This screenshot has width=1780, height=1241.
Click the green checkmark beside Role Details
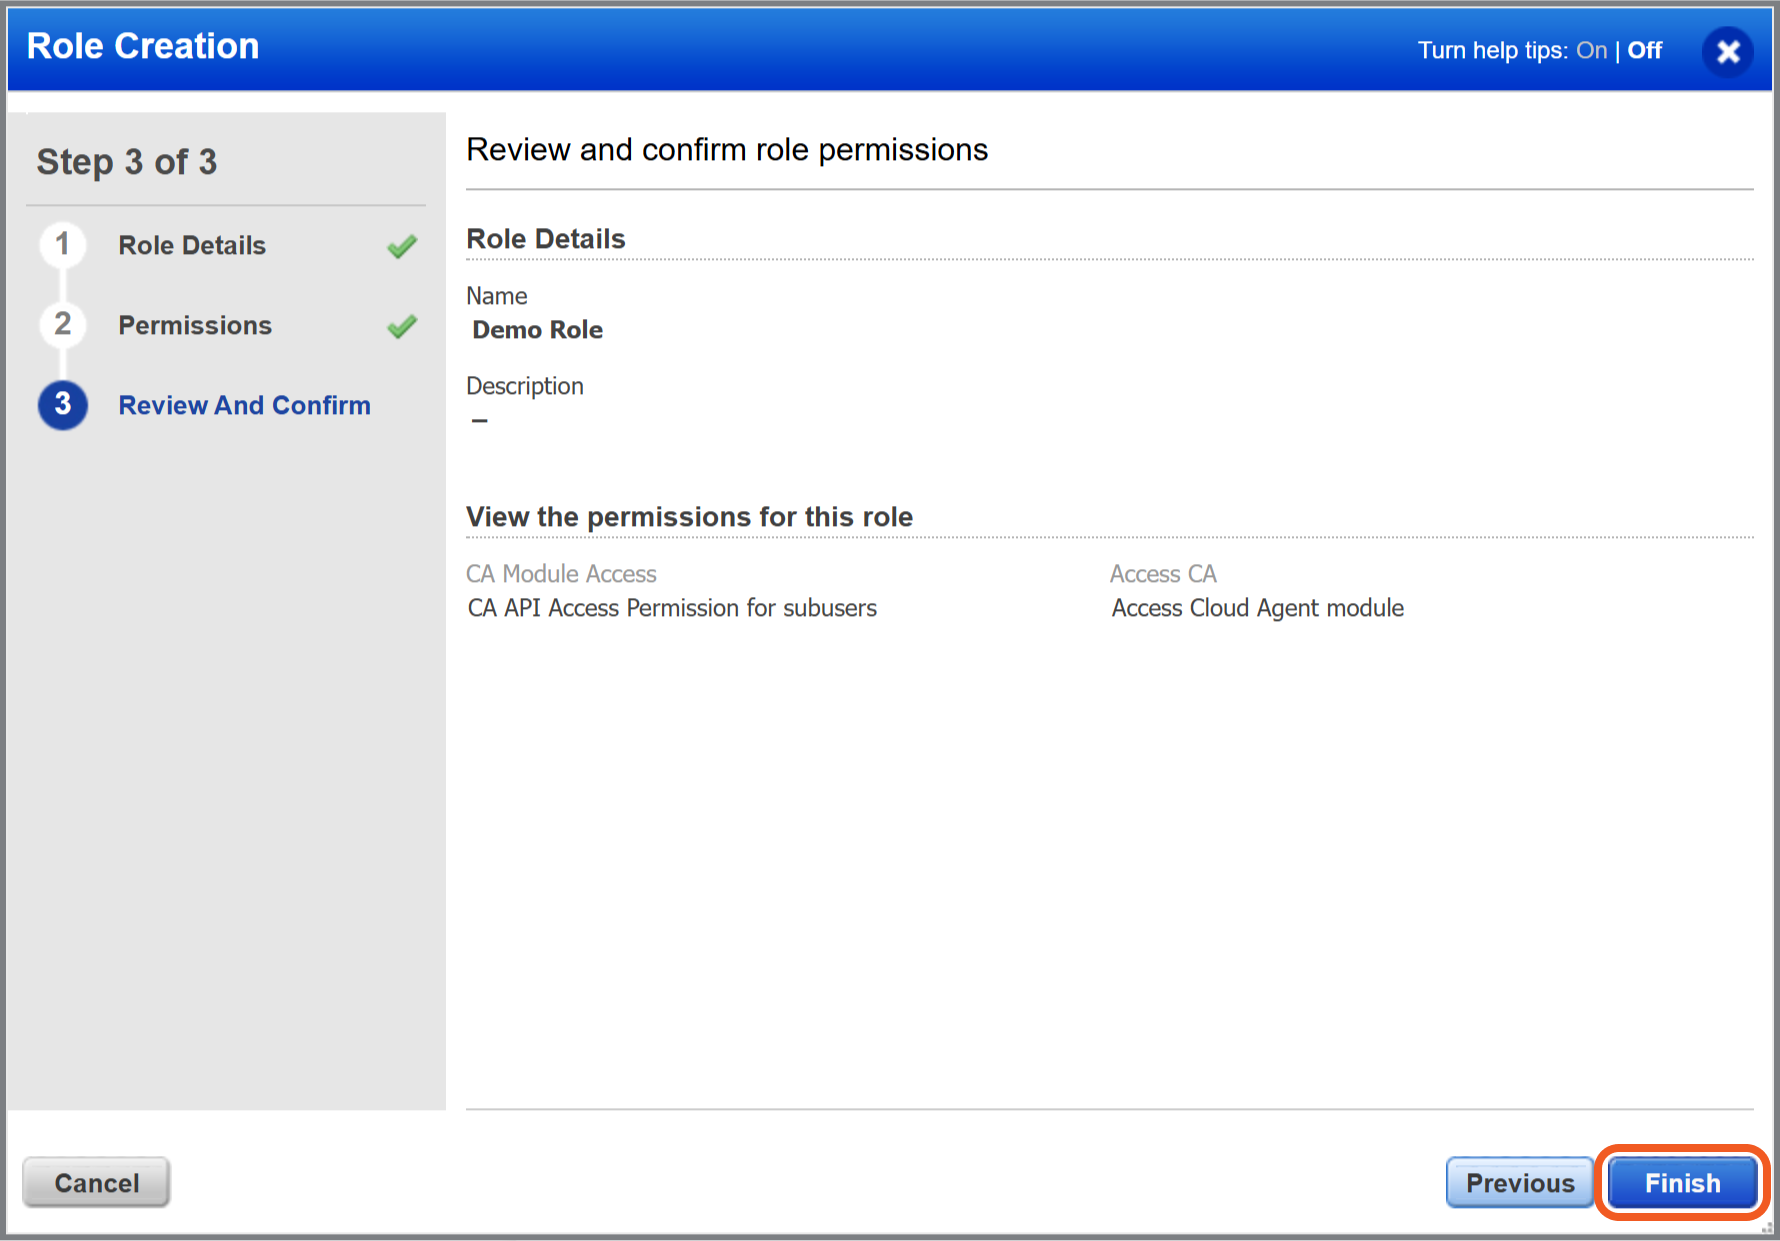pyautogui.click(x=402, y=246)
